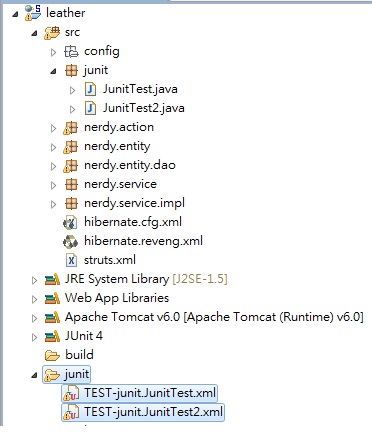Collapse the junit folder at bottom

[x=34, y=375]
